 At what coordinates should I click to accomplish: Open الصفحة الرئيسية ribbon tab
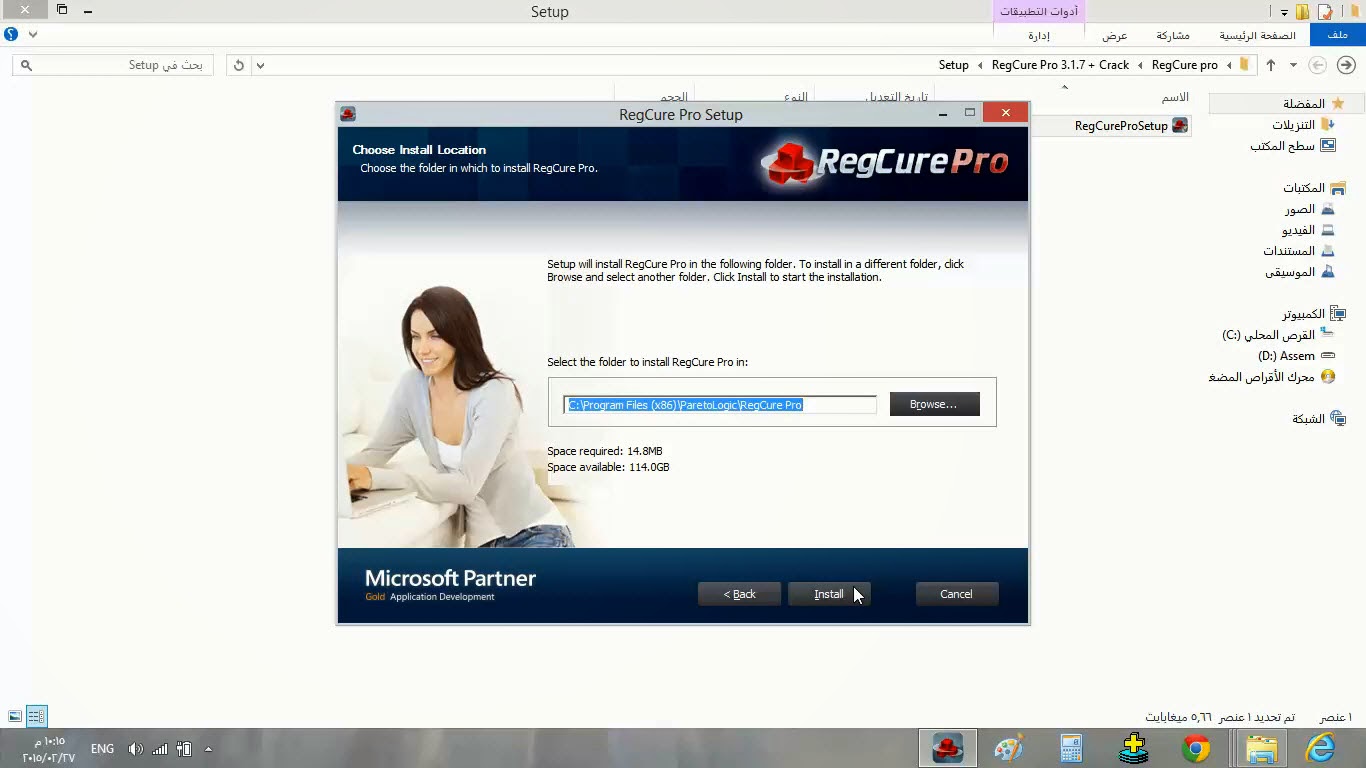click(1257, 35)
